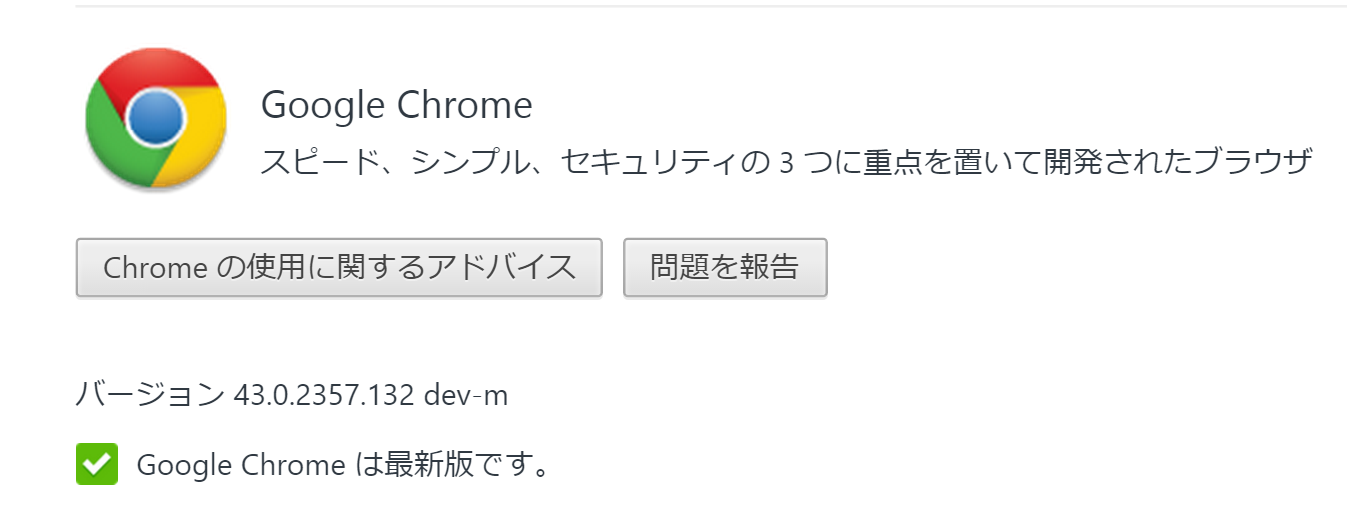Click the blue center circle of Chrome logo
This screenshot has height=527, width=1347.
pyautogui.click(x=156, y=119)
